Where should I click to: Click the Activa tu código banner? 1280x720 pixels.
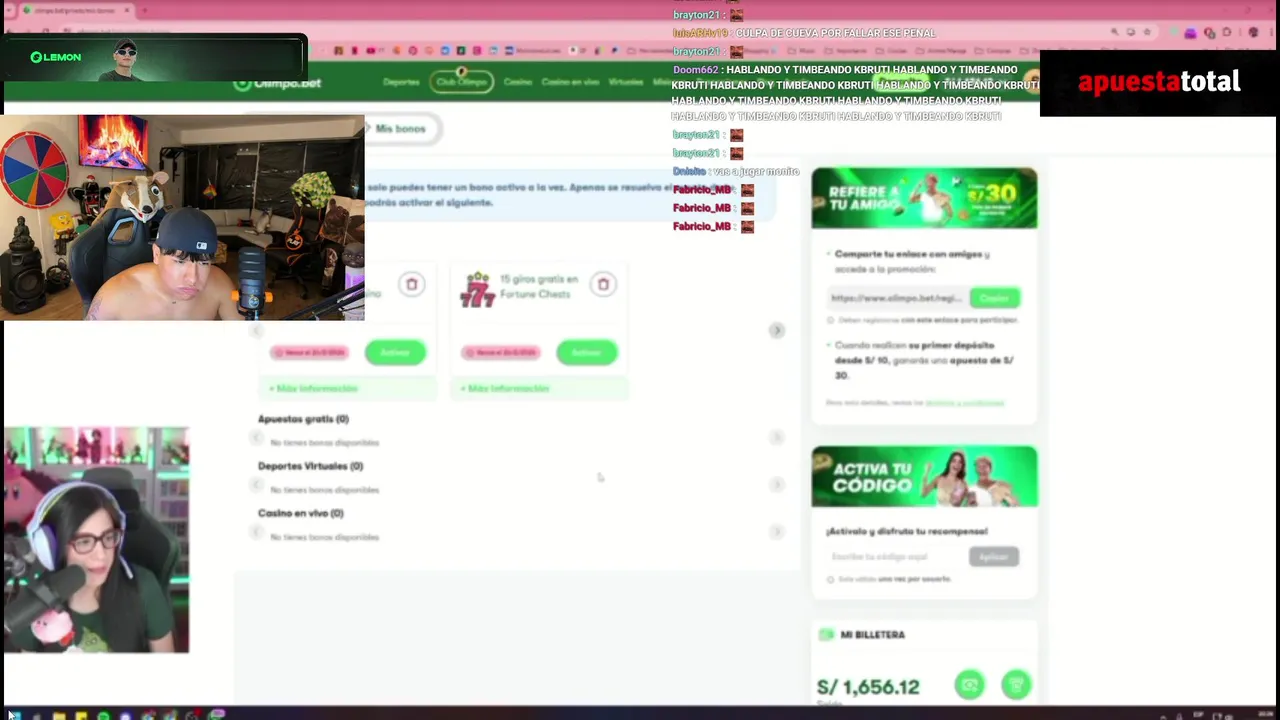tap(924, 477)
